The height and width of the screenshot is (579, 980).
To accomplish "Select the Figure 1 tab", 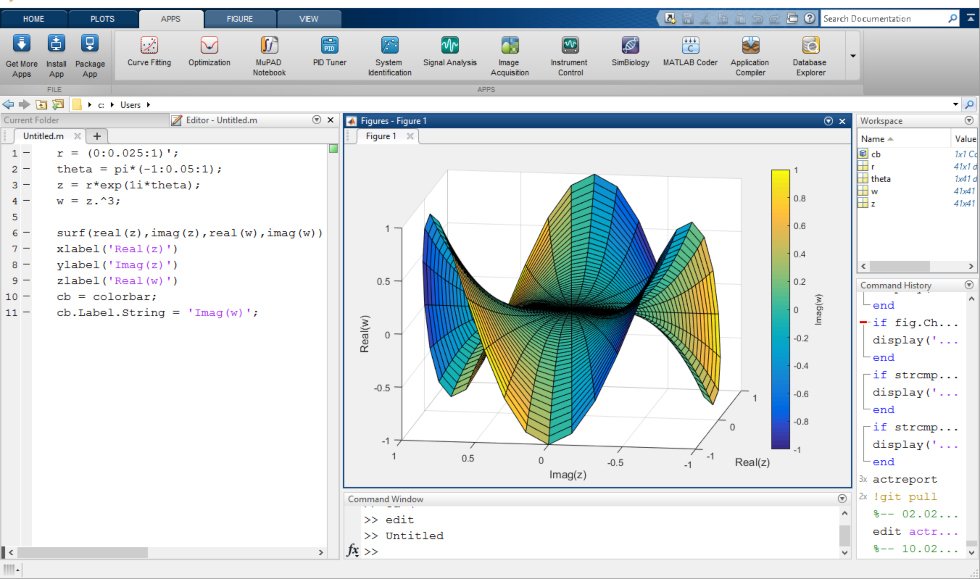I will 381,136.
